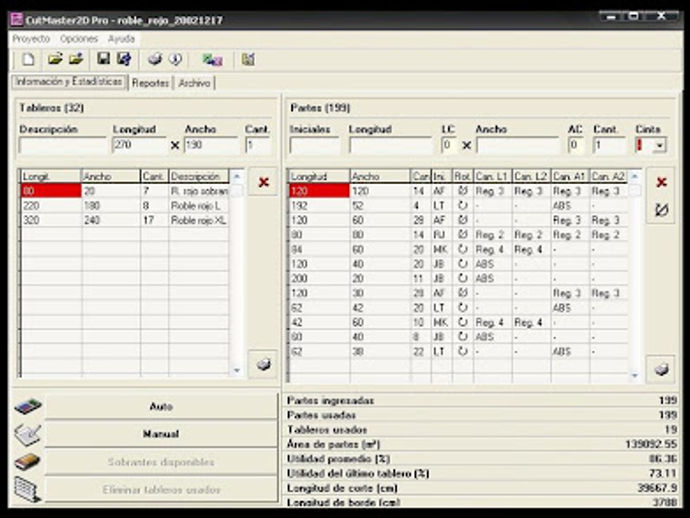The height and width of the screenshot is (518, 690).
Task: Click Tableros list scroll down arrow
Action: tap(237, 370)
